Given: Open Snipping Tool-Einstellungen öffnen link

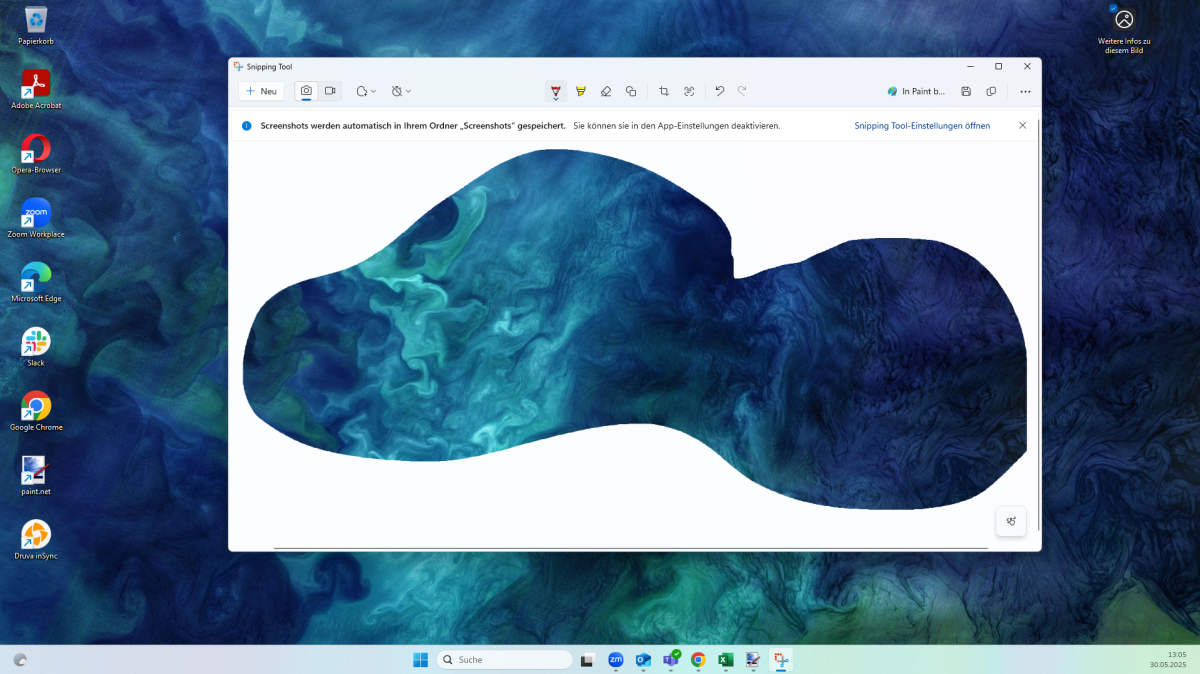Looking at the screenshot, I should [922, 126].
